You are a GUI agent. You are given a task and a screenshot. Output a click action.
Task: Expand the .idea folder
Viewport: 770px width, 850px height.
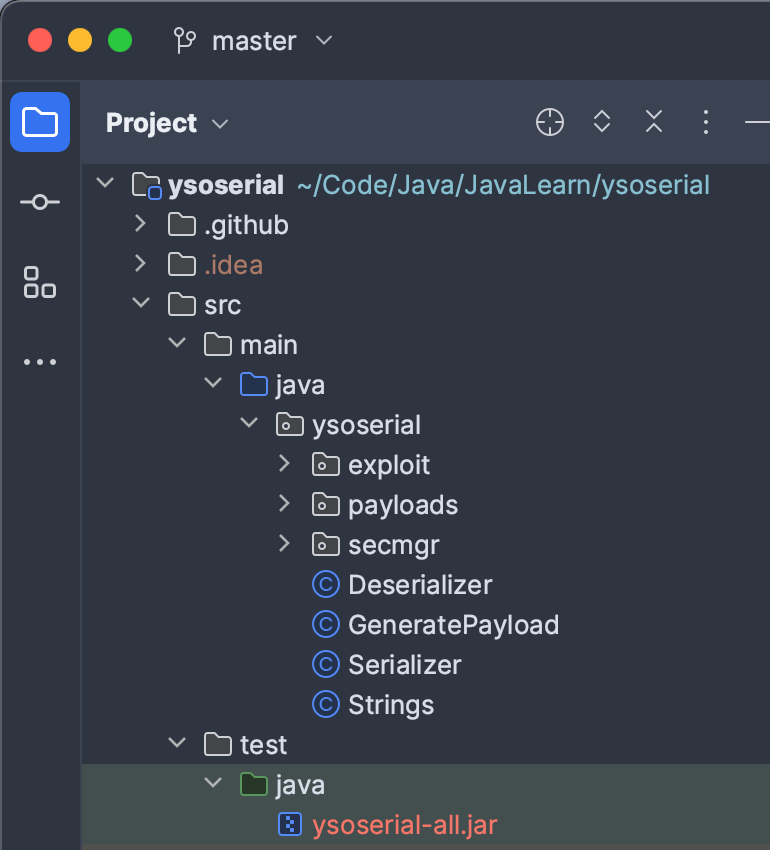click(140, 264)
